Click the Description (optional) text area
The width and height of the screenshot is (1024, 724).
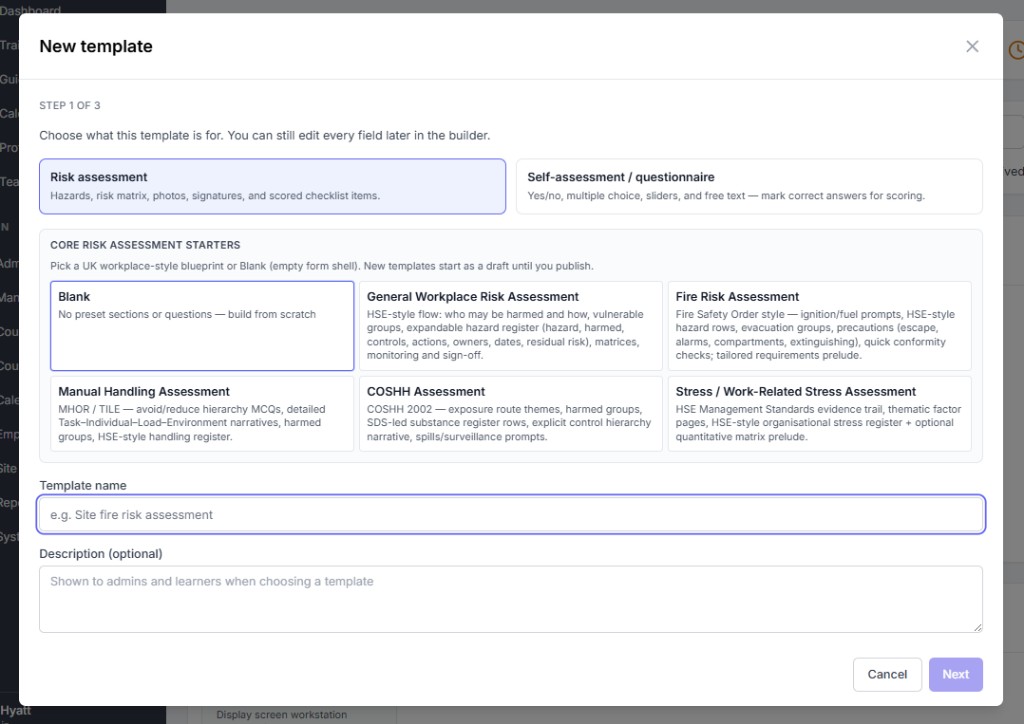click(x=511, y=599)
